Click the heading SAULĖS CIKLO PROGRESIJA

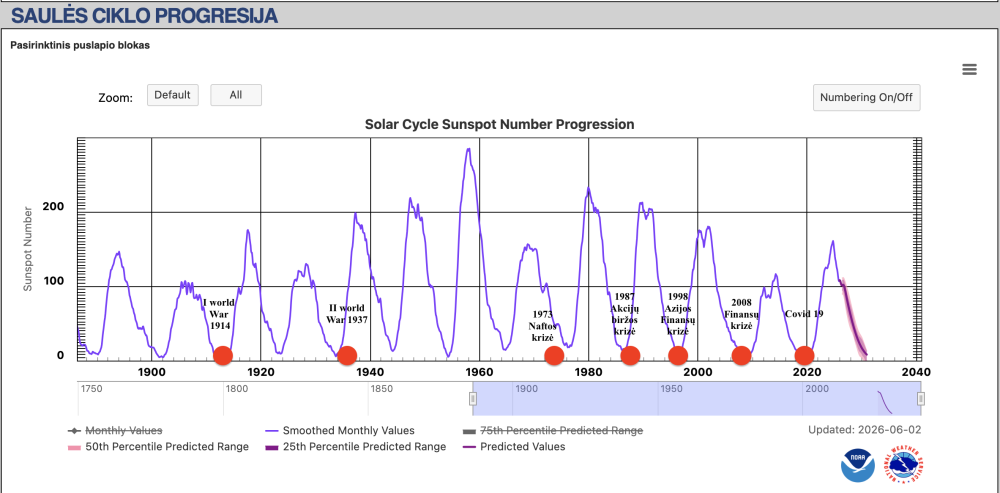144,16
